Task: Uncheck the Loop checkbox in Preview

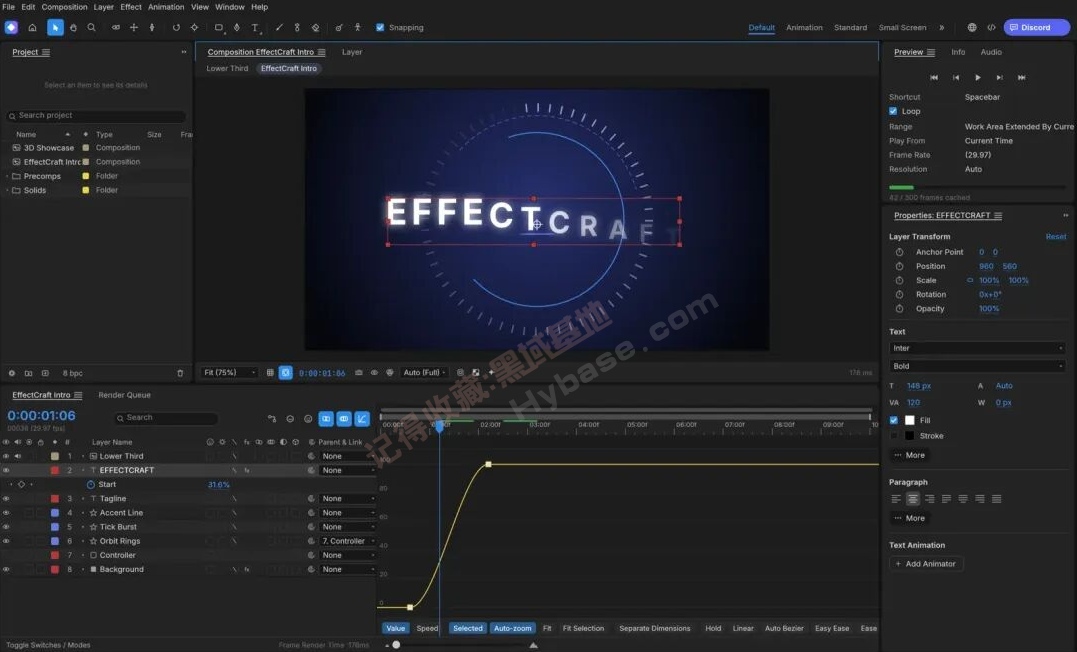Action: [x=893, y=111]
